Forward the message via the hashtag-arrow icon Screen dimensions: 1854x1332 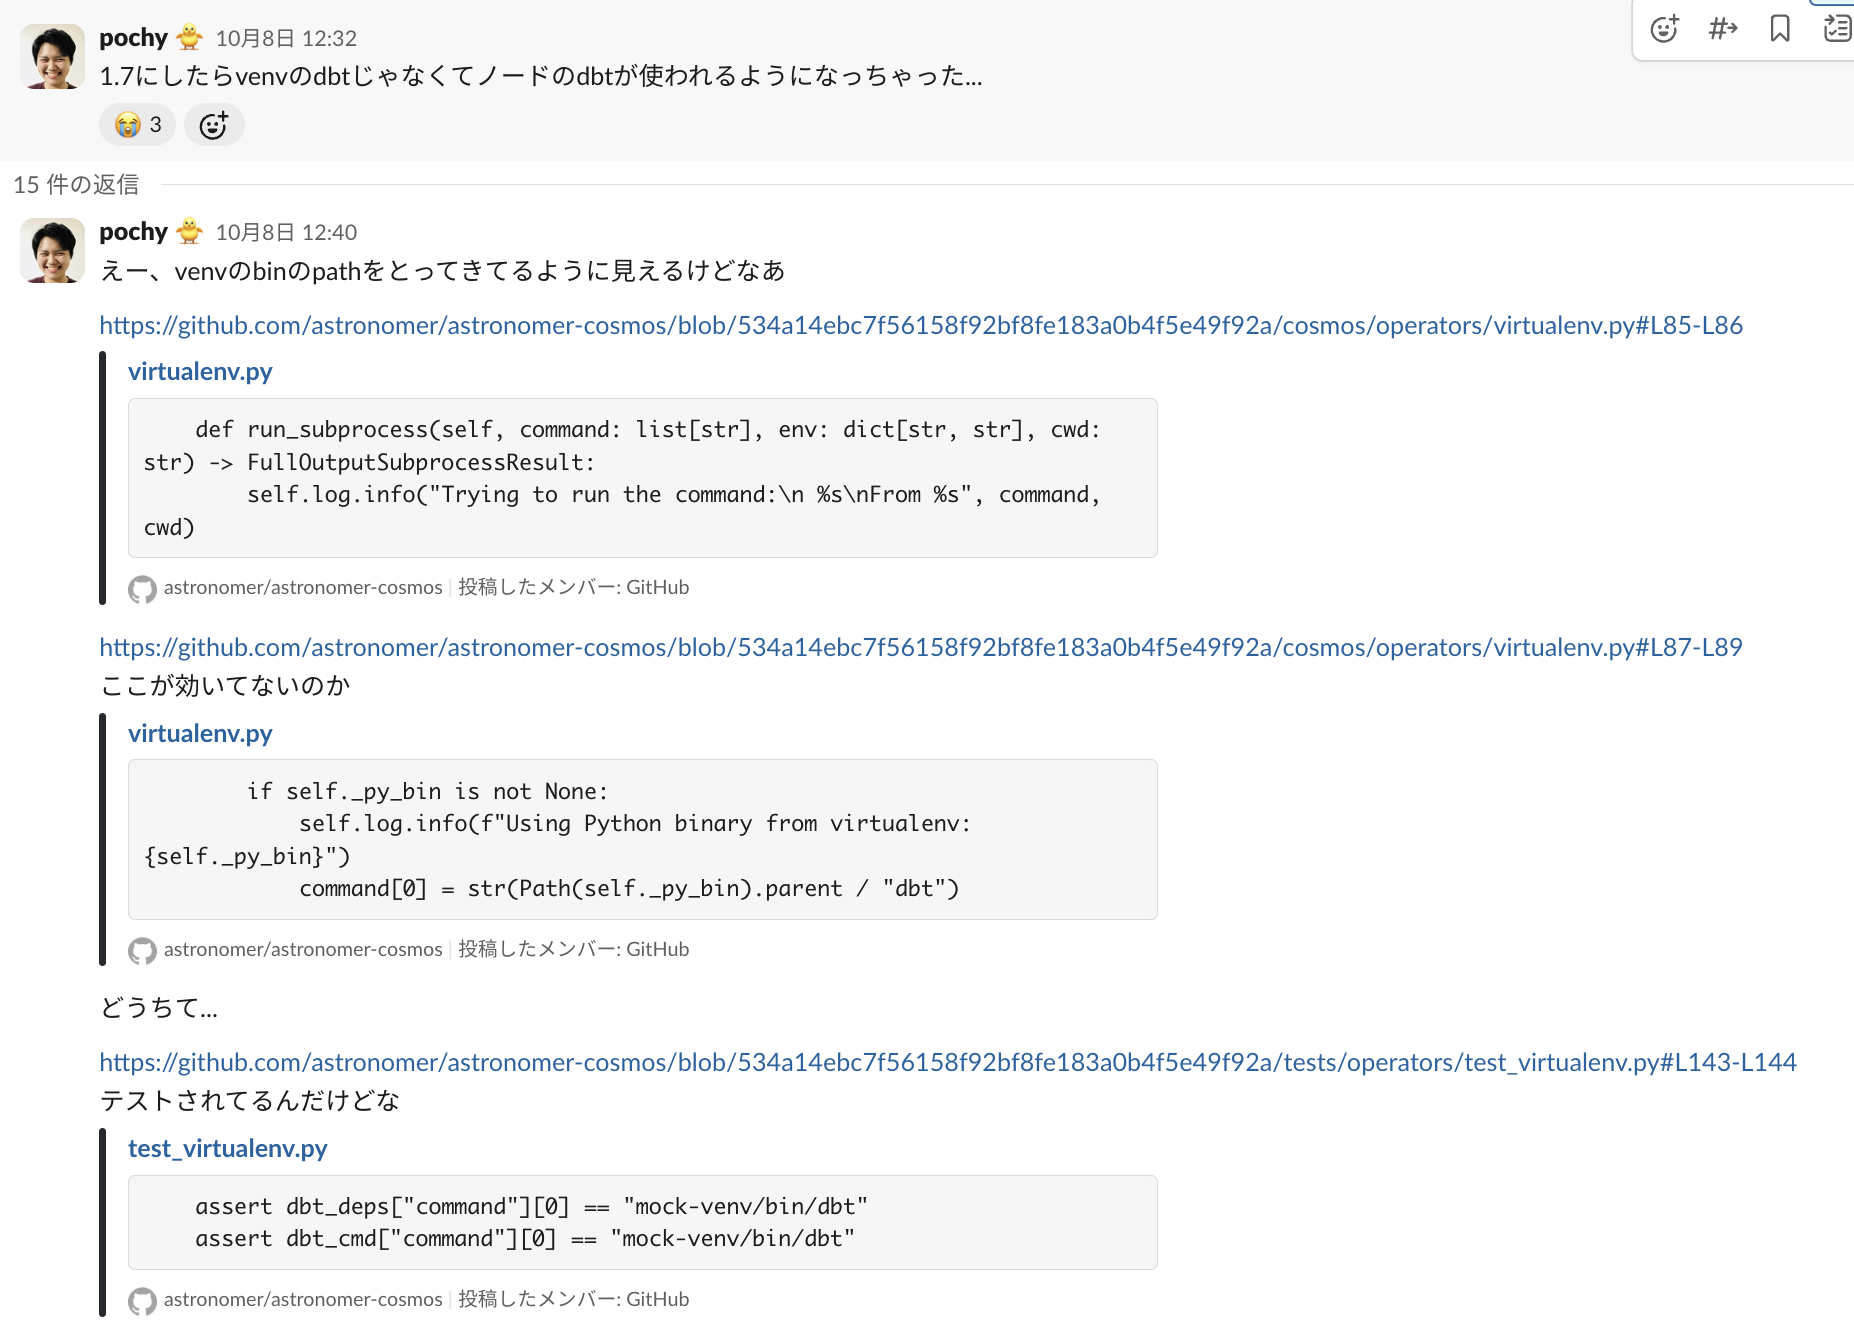pyautogui.click(x=1721, y=29)
